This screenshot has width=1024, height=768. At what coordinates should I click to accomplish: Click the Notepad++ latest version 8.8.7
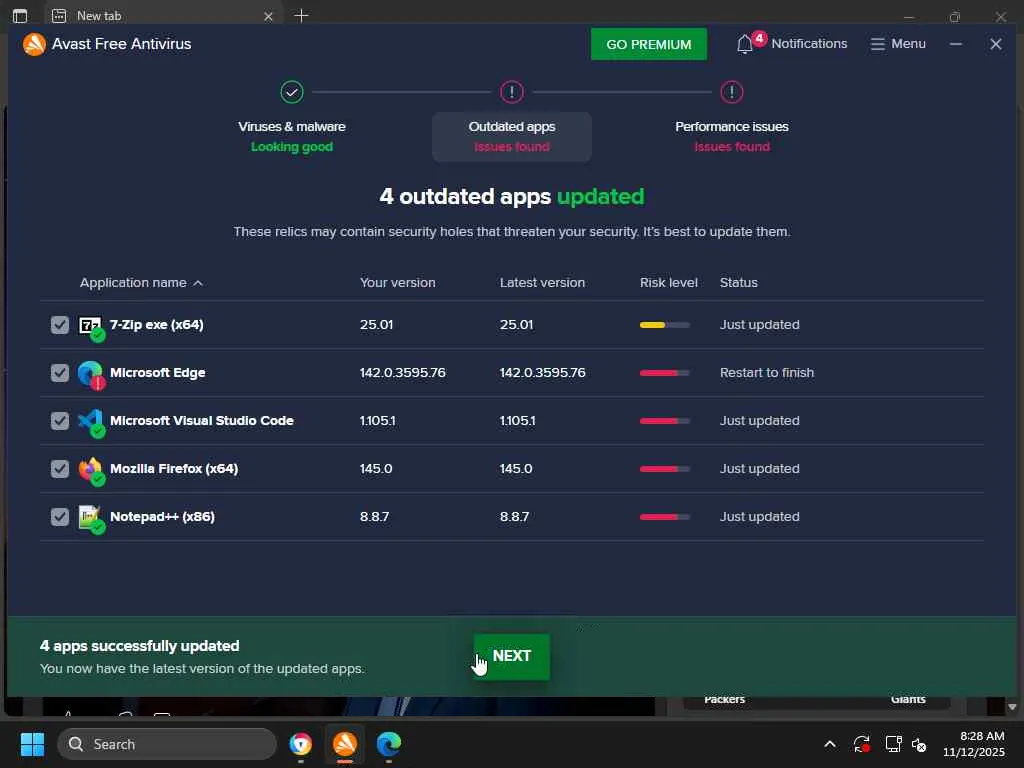tap(514, 517)
